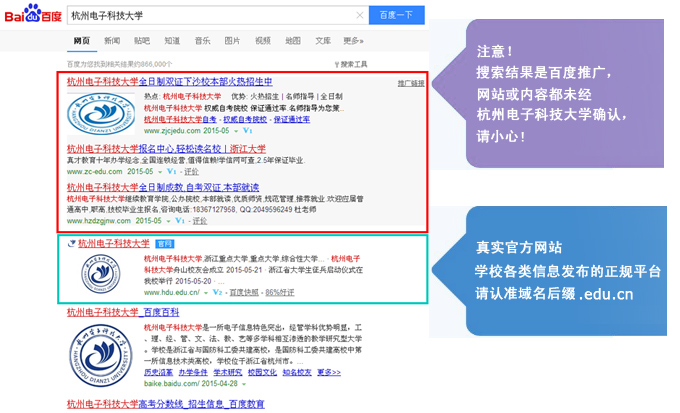The image size is (680, 413).
Task: Open the 杭州电子科技大学_百度百科 result
Action: 123,312
